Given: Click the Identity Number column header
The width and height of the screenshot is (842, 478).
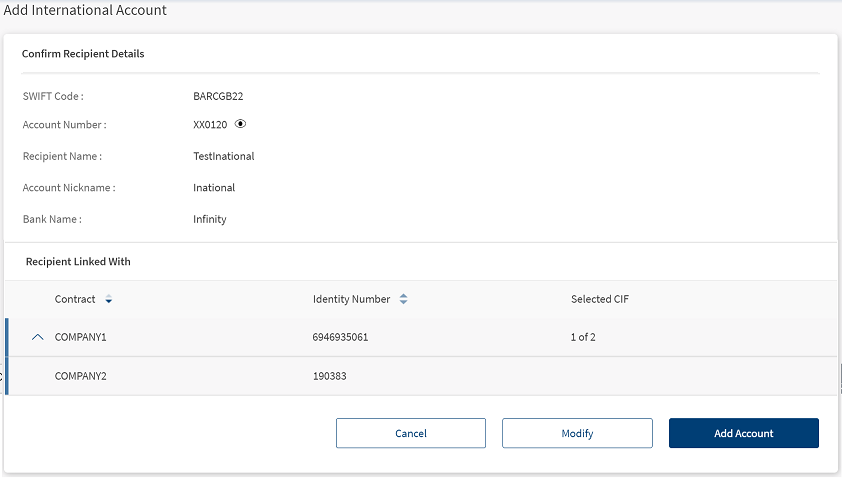Looking at the screenshot, I should (x=351, y=299).
